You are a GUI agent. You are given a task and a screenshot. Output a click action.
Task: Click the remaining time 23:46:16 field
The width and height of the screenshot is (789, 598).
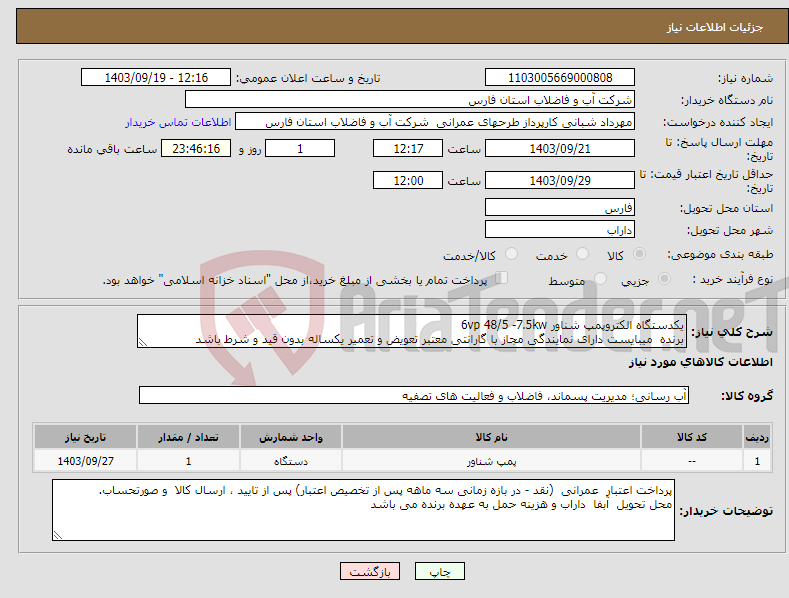(x=196, y=148)
